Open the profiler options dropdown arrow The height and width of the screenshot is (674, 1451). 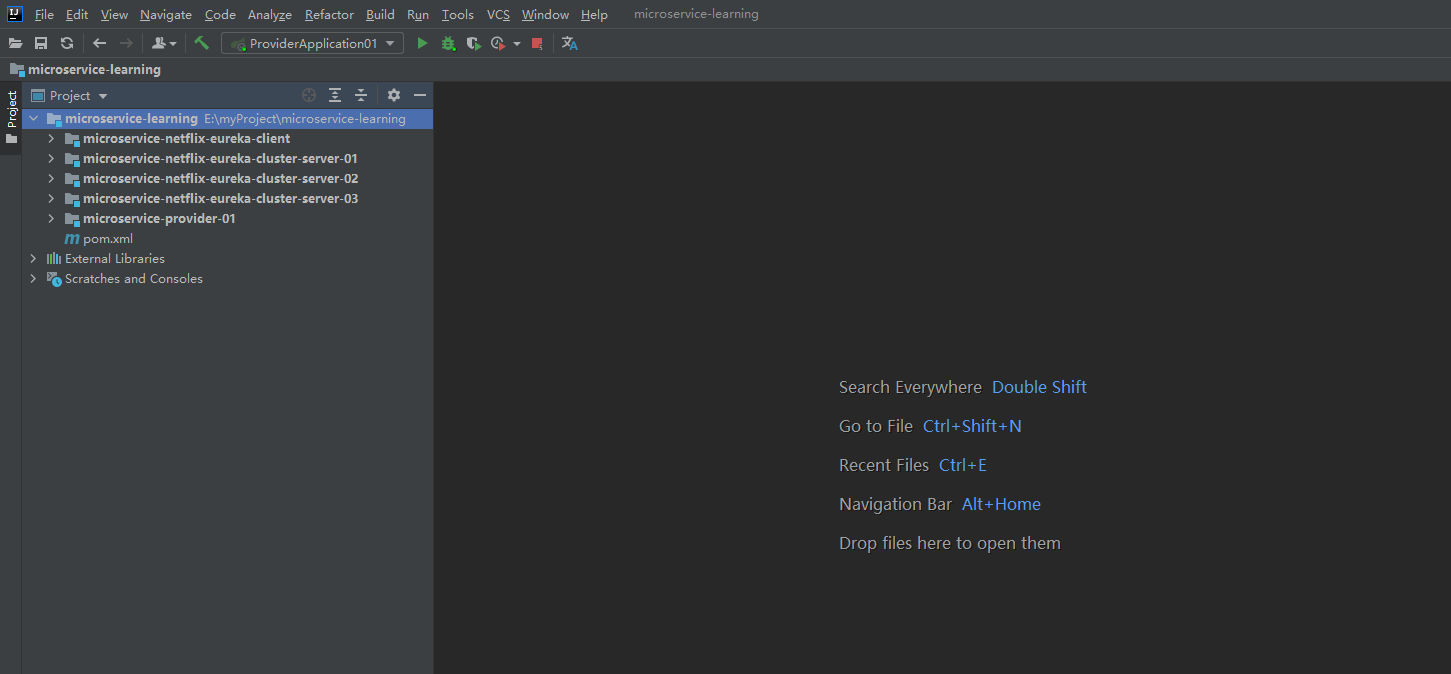click(517, 44)
